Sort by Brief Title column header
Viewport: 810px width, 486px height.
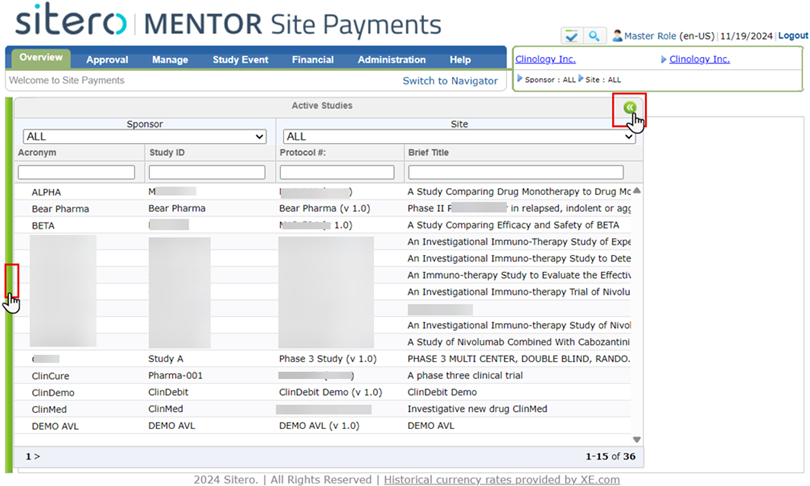pyautogui.click(x=428, y=153)
